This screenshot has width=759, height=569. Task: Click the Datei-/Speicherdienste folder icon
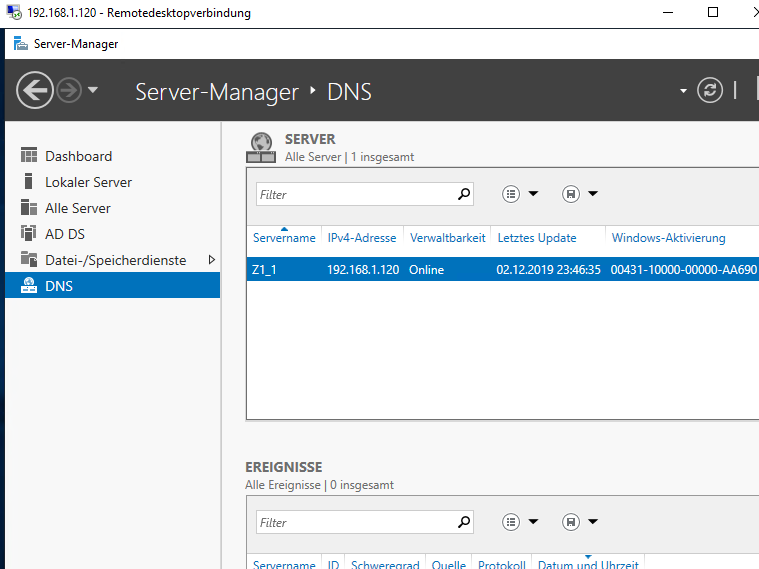click(x=29, y=259)
